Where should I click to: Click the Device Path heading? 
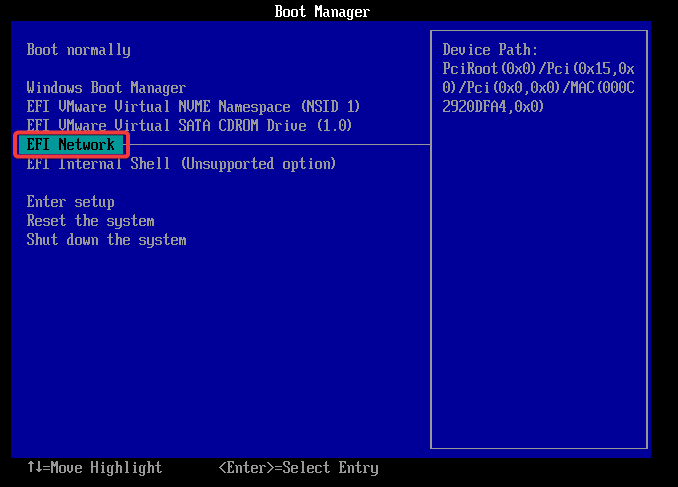point(490,50)
